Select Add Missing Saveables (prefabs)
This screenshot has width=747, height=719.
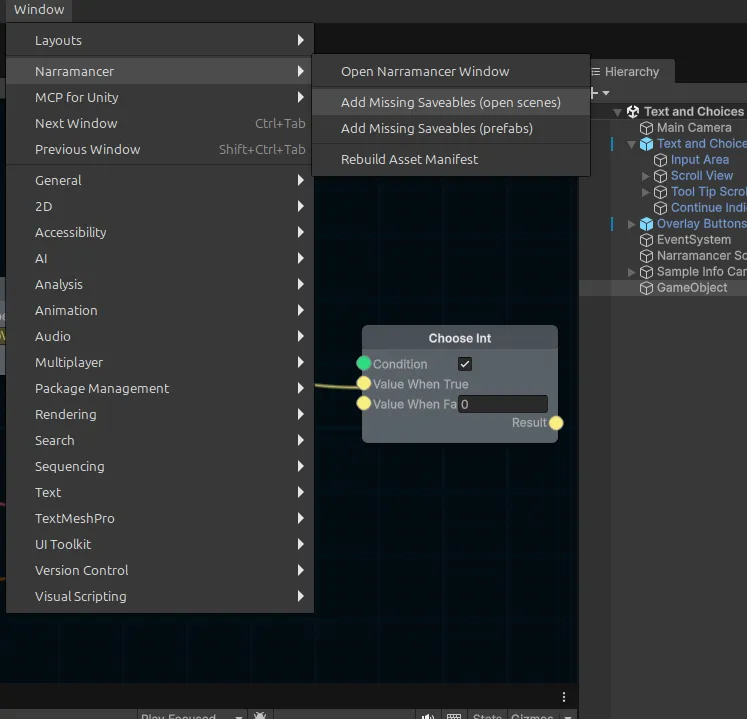coord(451,128)
